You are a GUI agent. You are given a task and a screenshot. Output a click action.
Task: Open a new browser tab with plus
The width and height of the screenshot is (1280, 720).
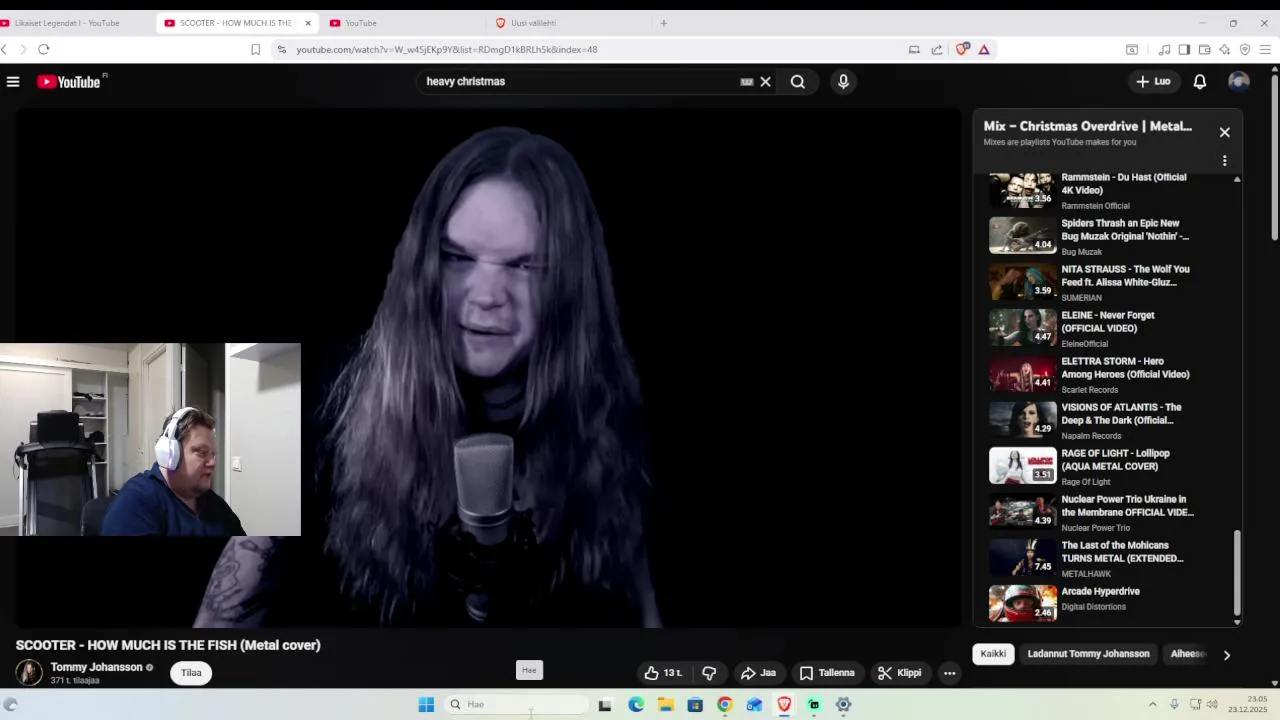(663, 23)
